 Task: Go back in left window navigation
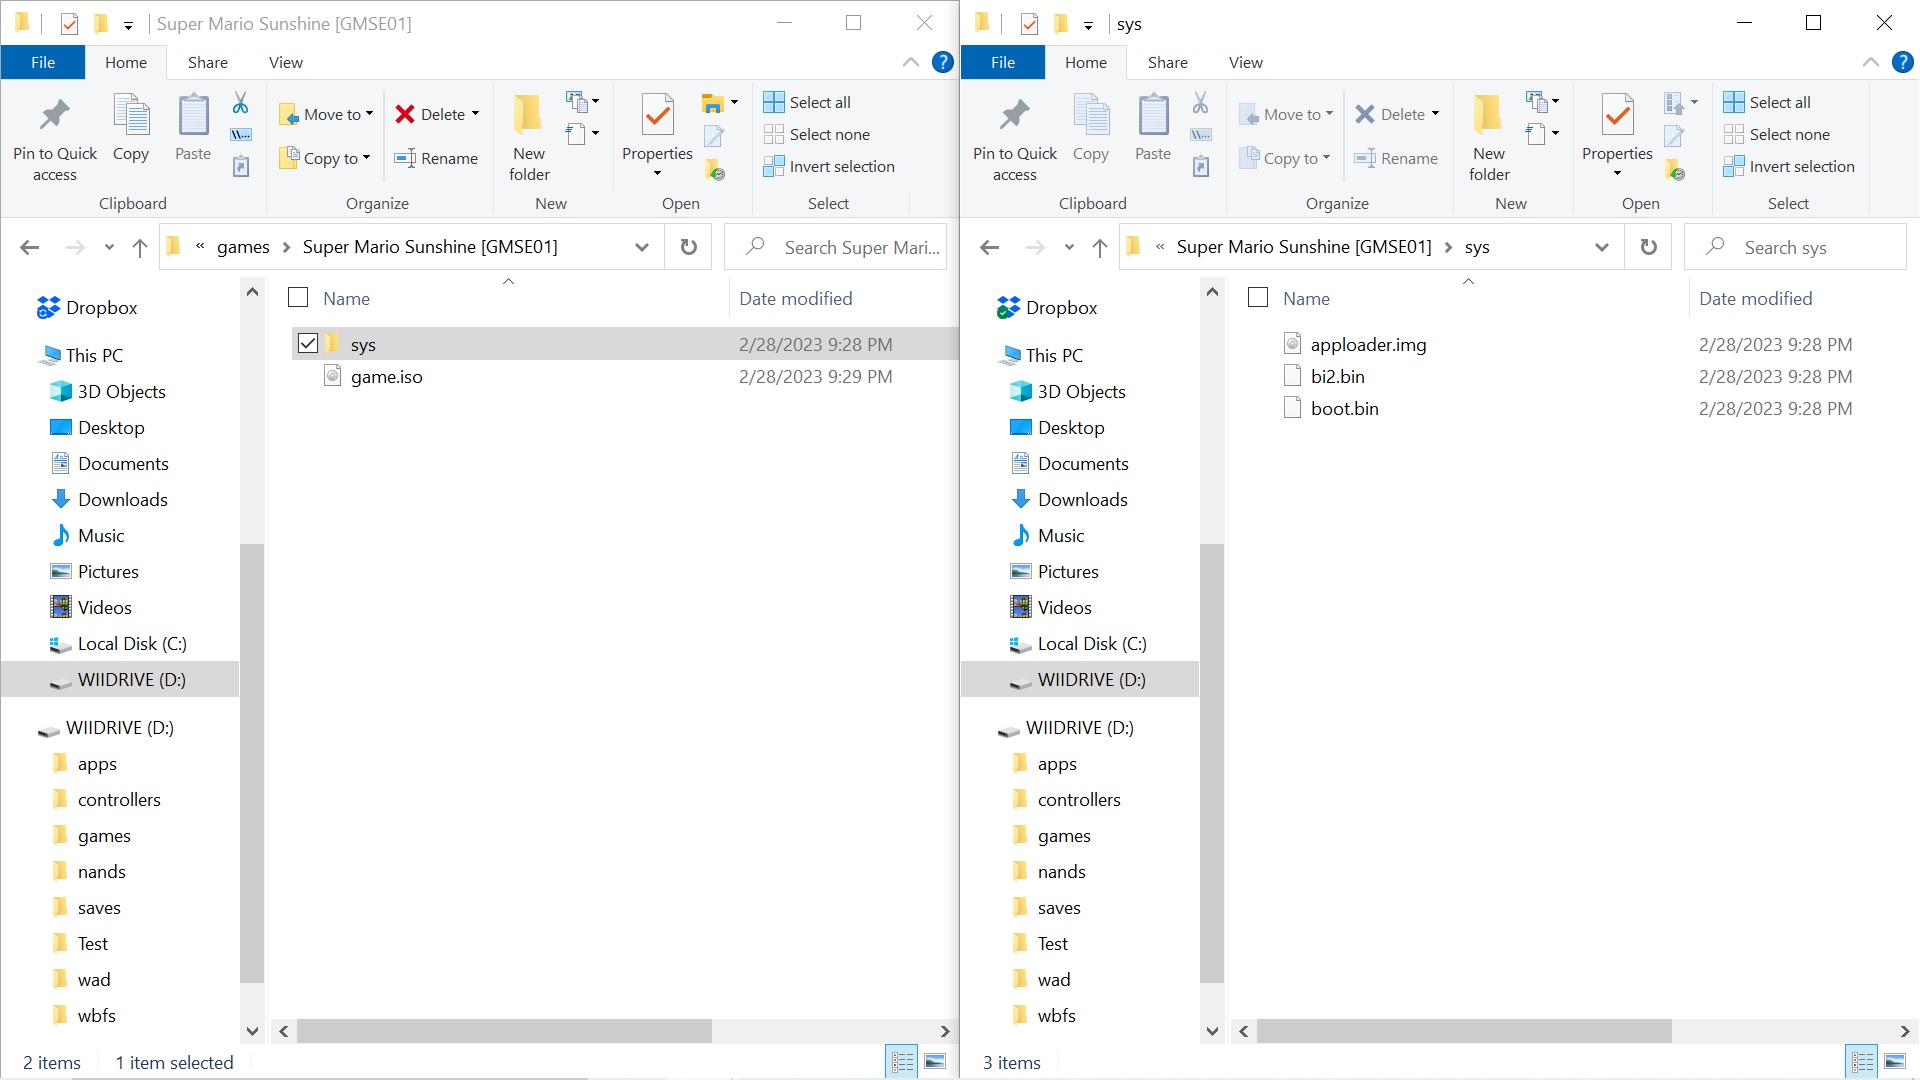point(30,247)
